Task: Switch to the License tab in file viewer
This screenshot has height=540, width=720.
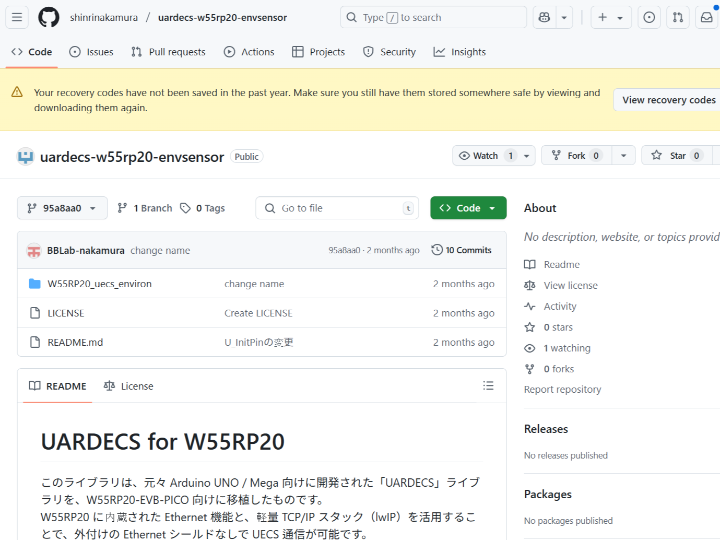Action: 129,386
